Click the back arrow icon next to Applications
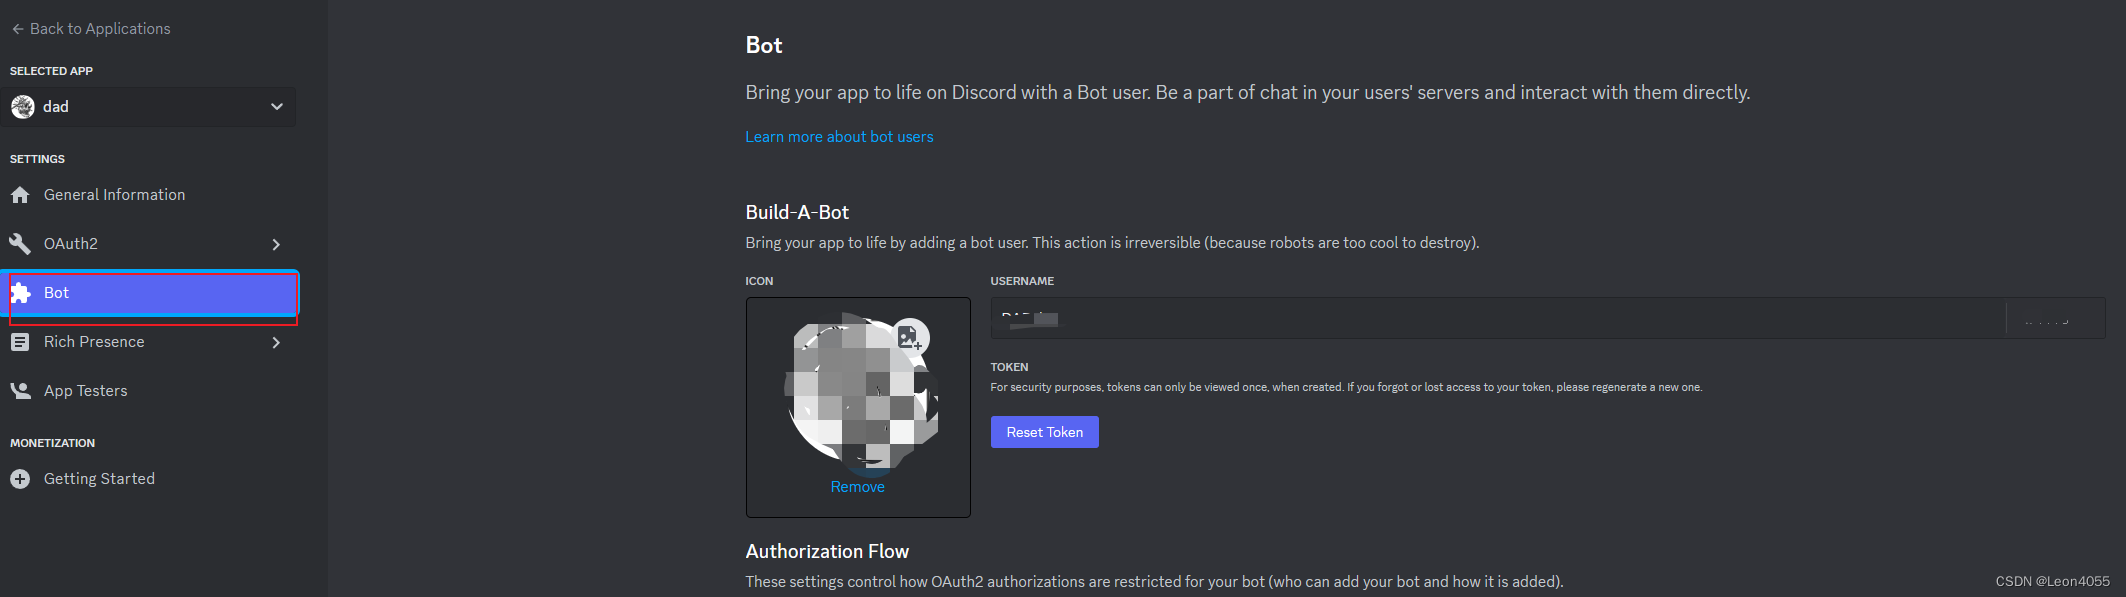This screenshot has height=597, width=2126. pos(18,29)
